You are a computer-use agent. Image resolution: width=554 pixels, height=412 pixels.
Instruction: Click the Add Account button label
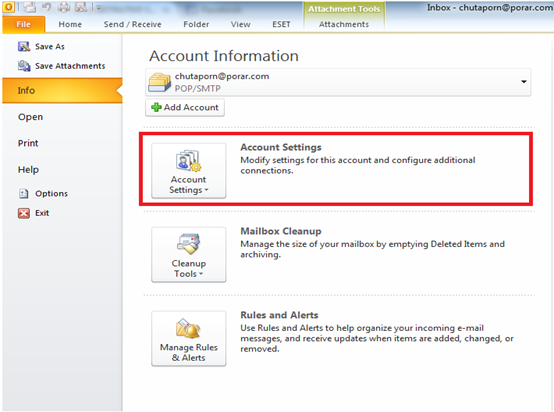191,107
